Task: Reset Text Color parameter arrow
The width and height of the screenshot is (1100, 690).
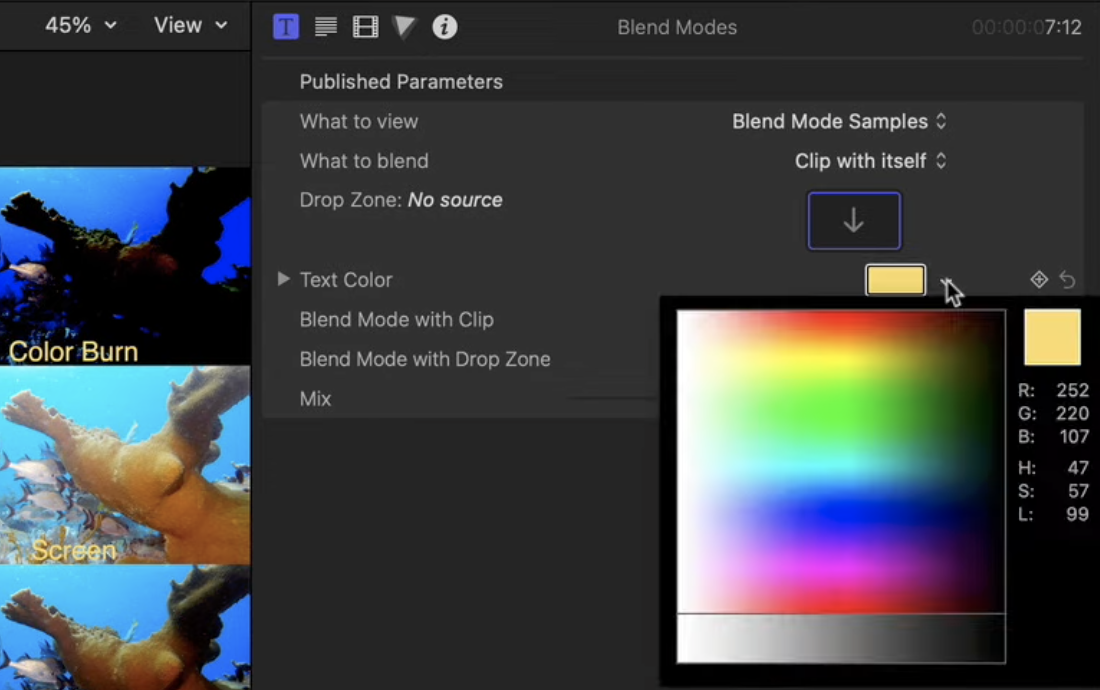Action: [x=1068, y=280]
